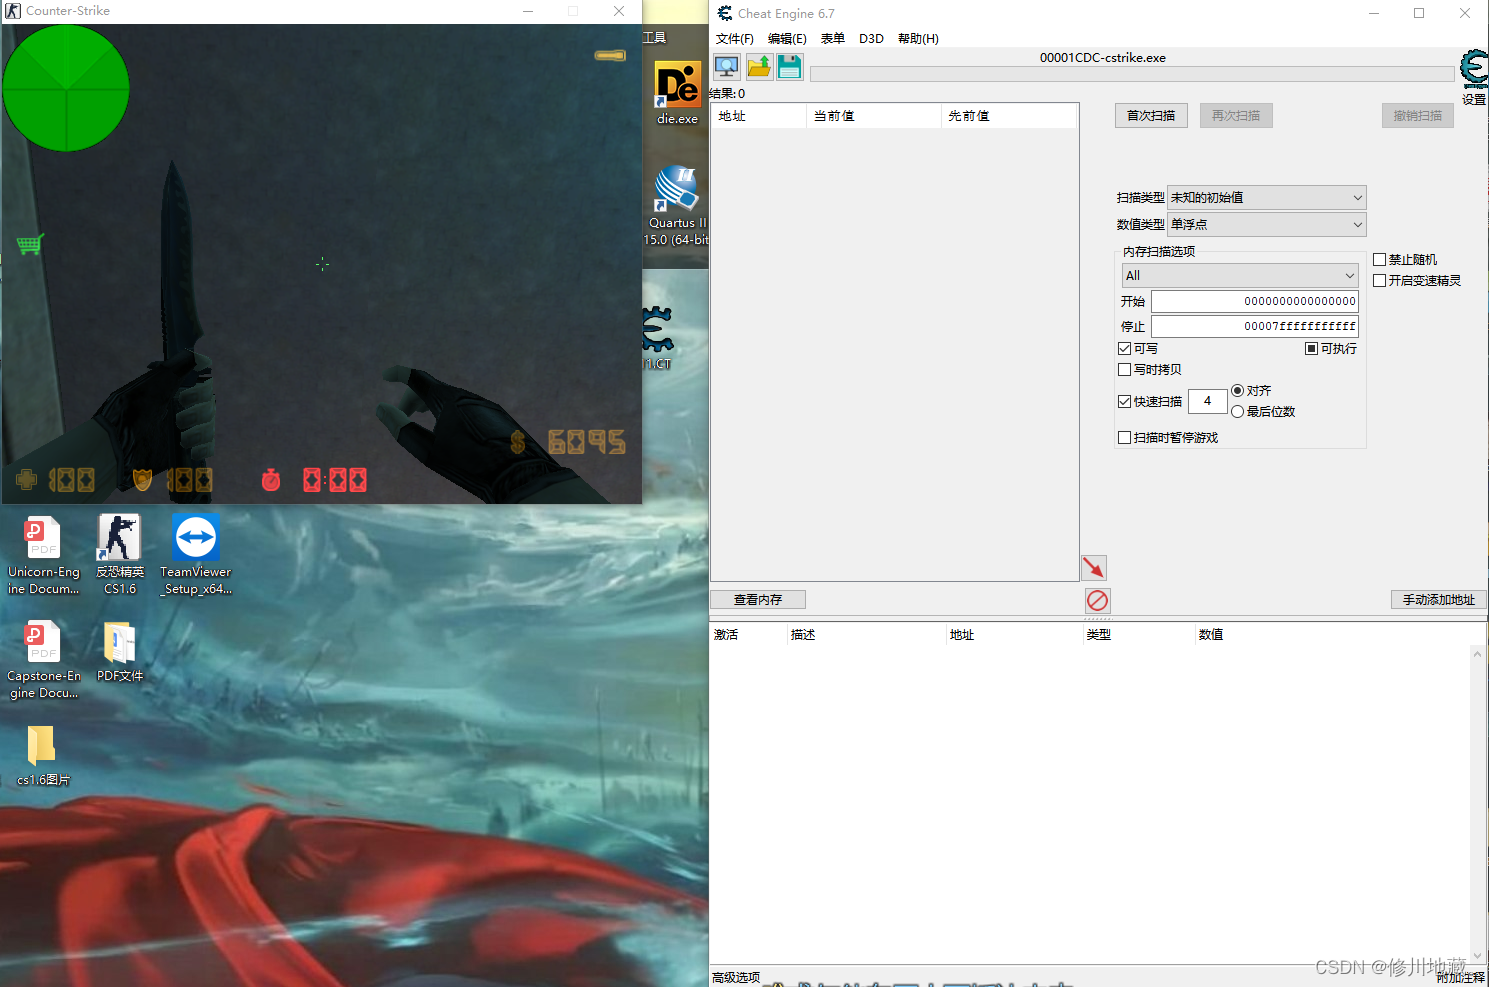Click the 停止 address input field
The width and height of the screenshot is (1489, 987).
click(x=1255, y=327)
